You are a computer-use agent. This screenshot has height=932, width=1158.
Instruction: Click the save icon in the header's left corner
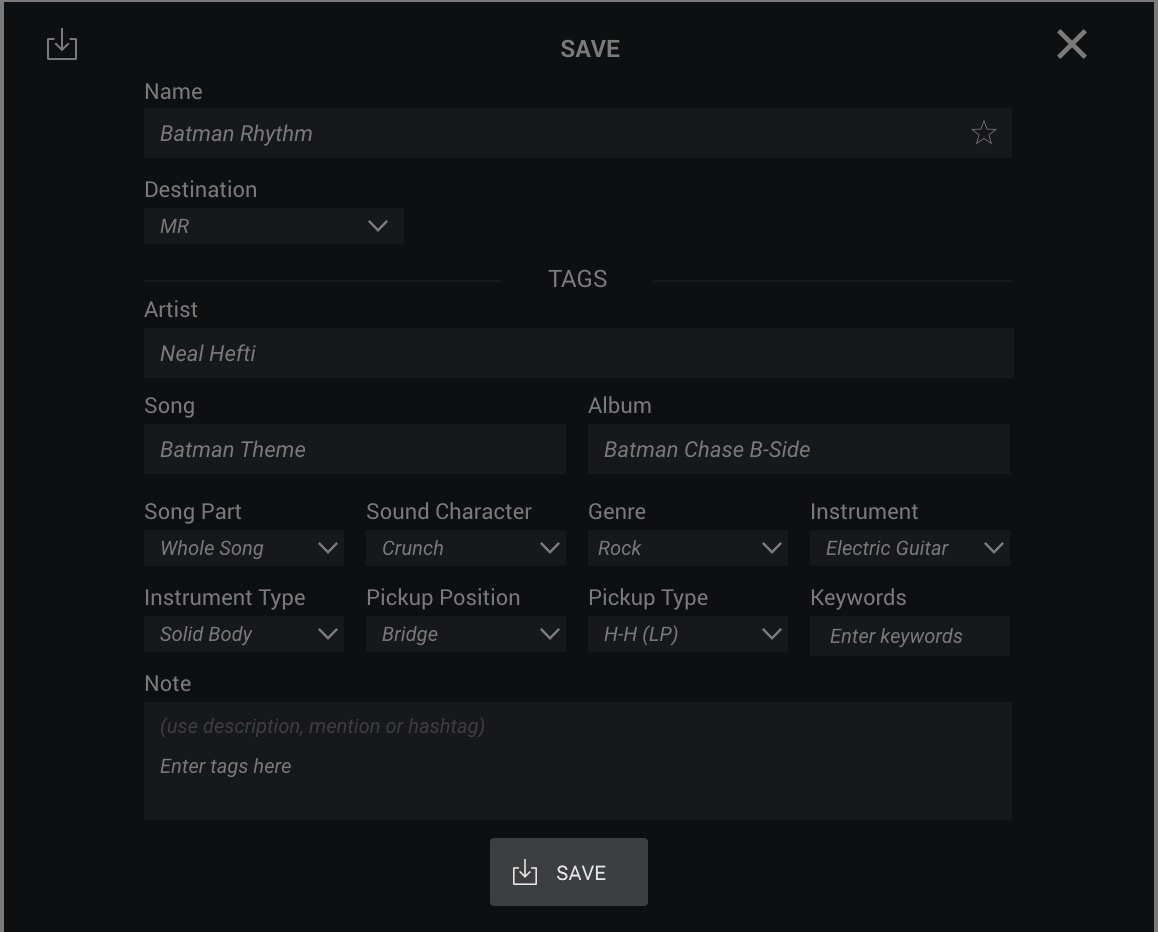click(62, 45)
